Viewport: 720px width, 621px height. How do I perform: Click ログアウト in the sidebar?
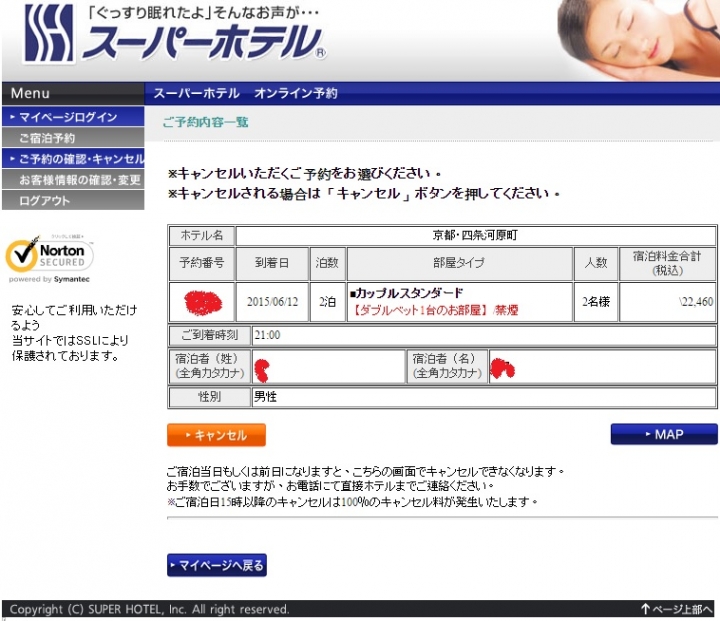(x=73, y=200)
